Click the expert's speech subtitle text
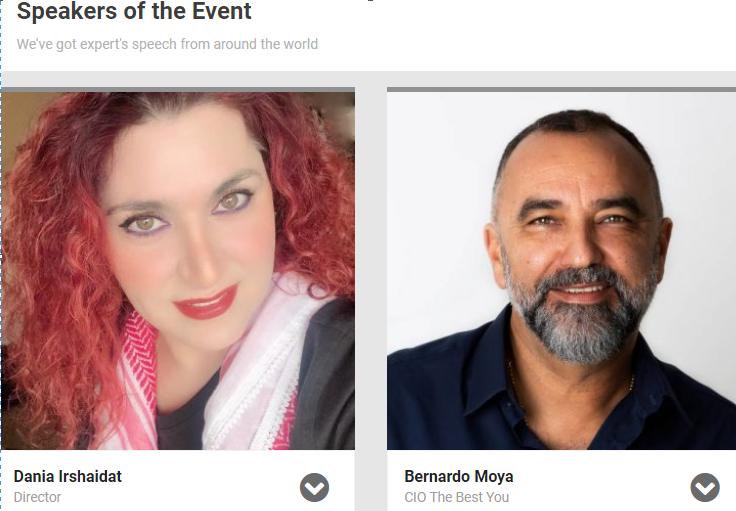Screen dimensions: 736x511 [167, 44]
